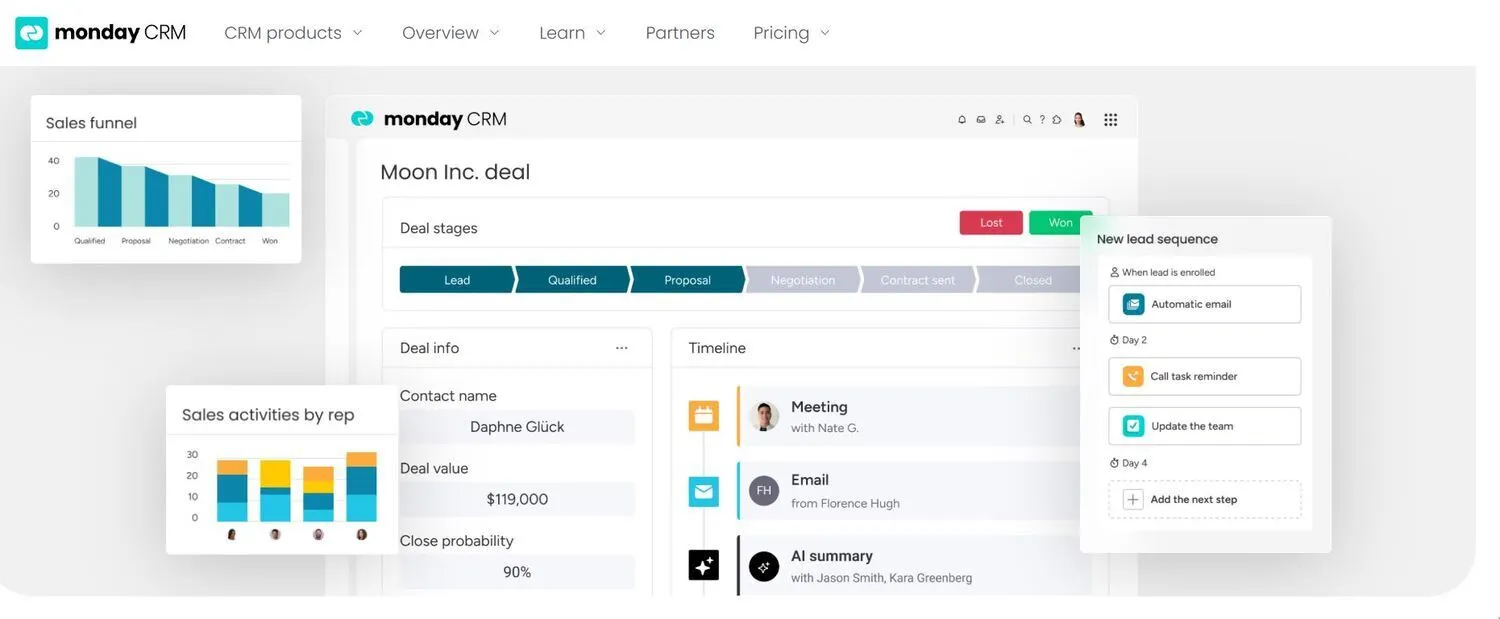Open notifications bell in CRM window
Viewport: 1500px width, 619px height.
click(962, 119)
